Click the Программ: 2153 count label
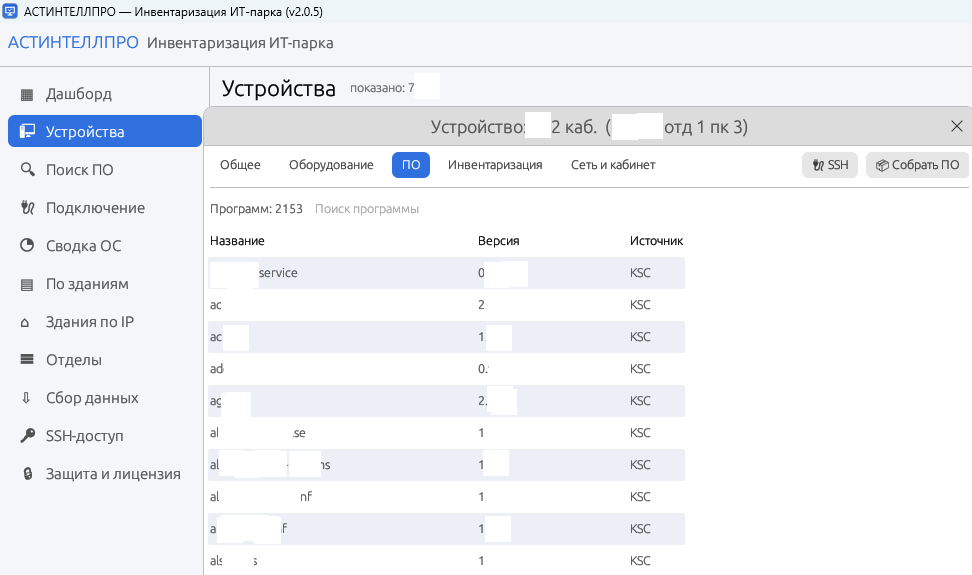 (x=256, y=209)
